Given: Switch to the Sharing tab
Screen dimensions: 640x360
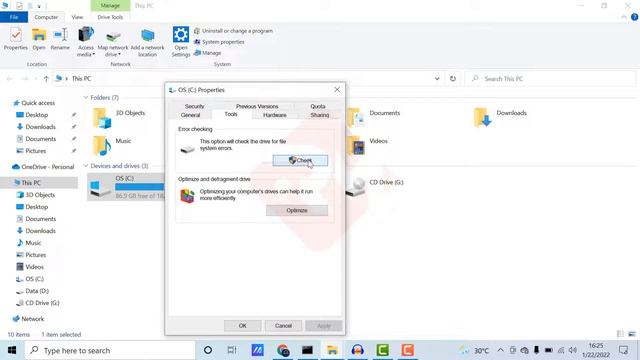Looking at the screenshot, I should (320, 115).
